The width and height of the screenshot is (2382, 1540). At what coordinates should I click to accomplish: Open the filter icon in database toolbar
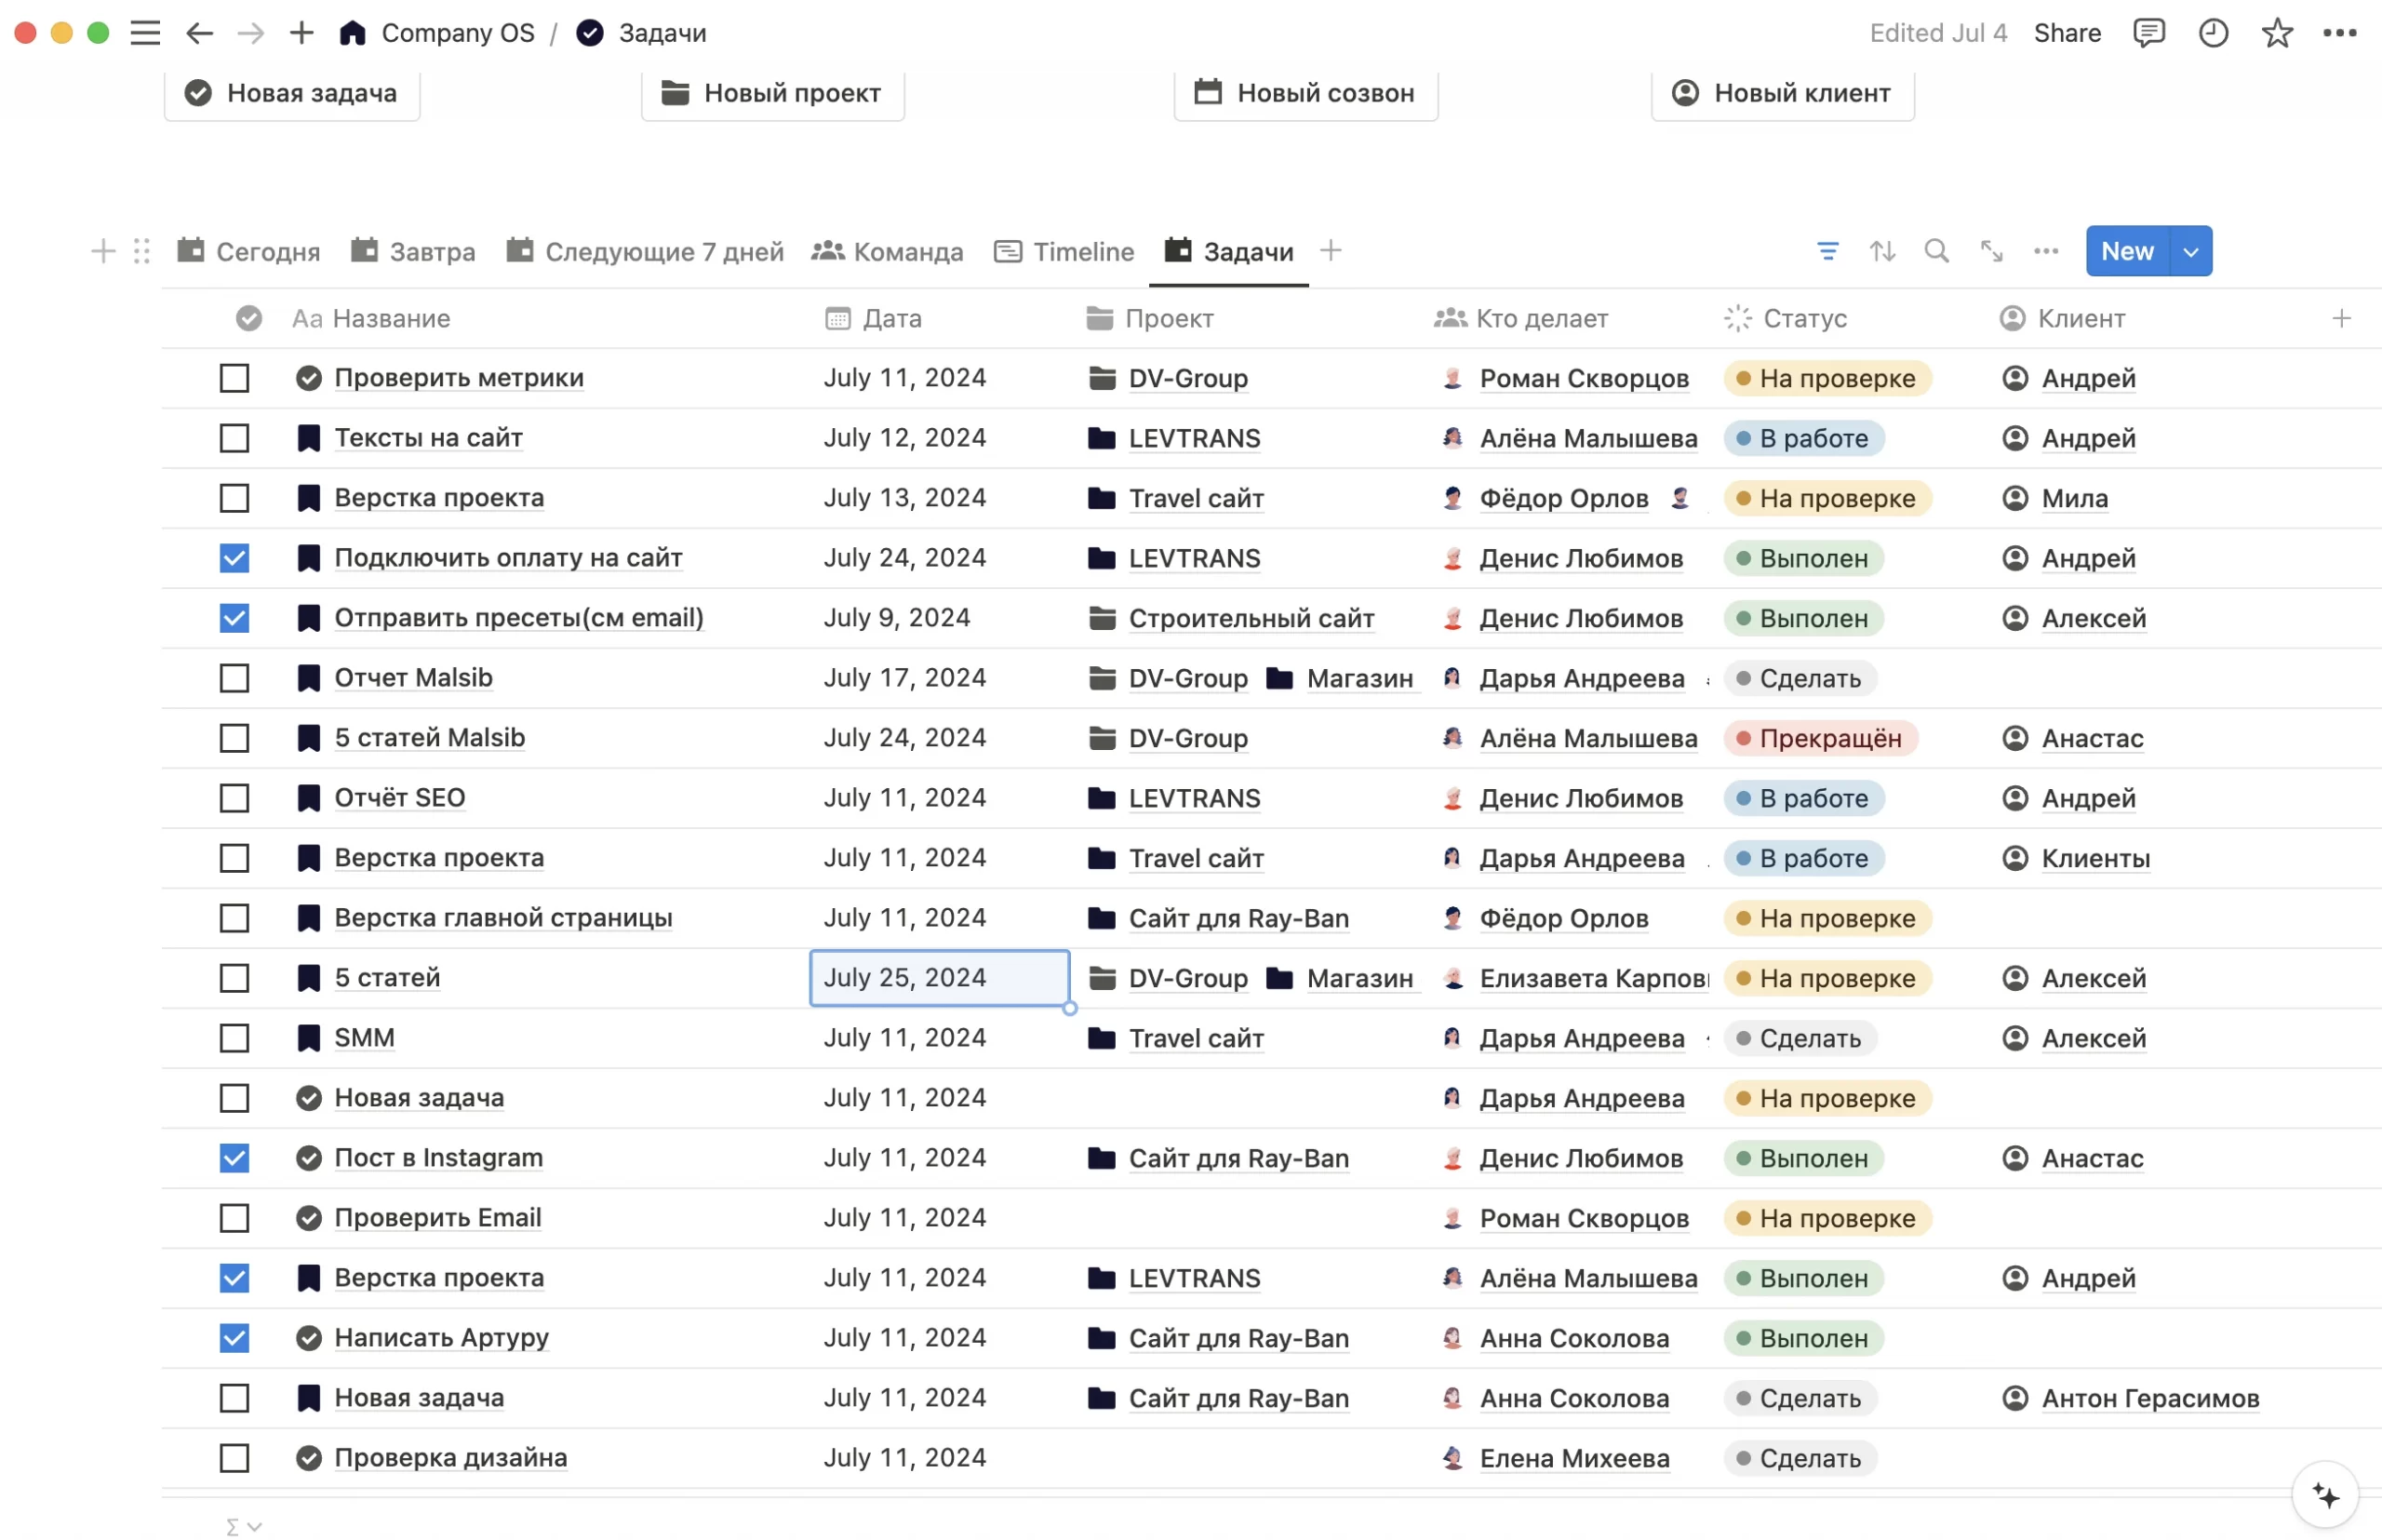[x=1827, y=251]
